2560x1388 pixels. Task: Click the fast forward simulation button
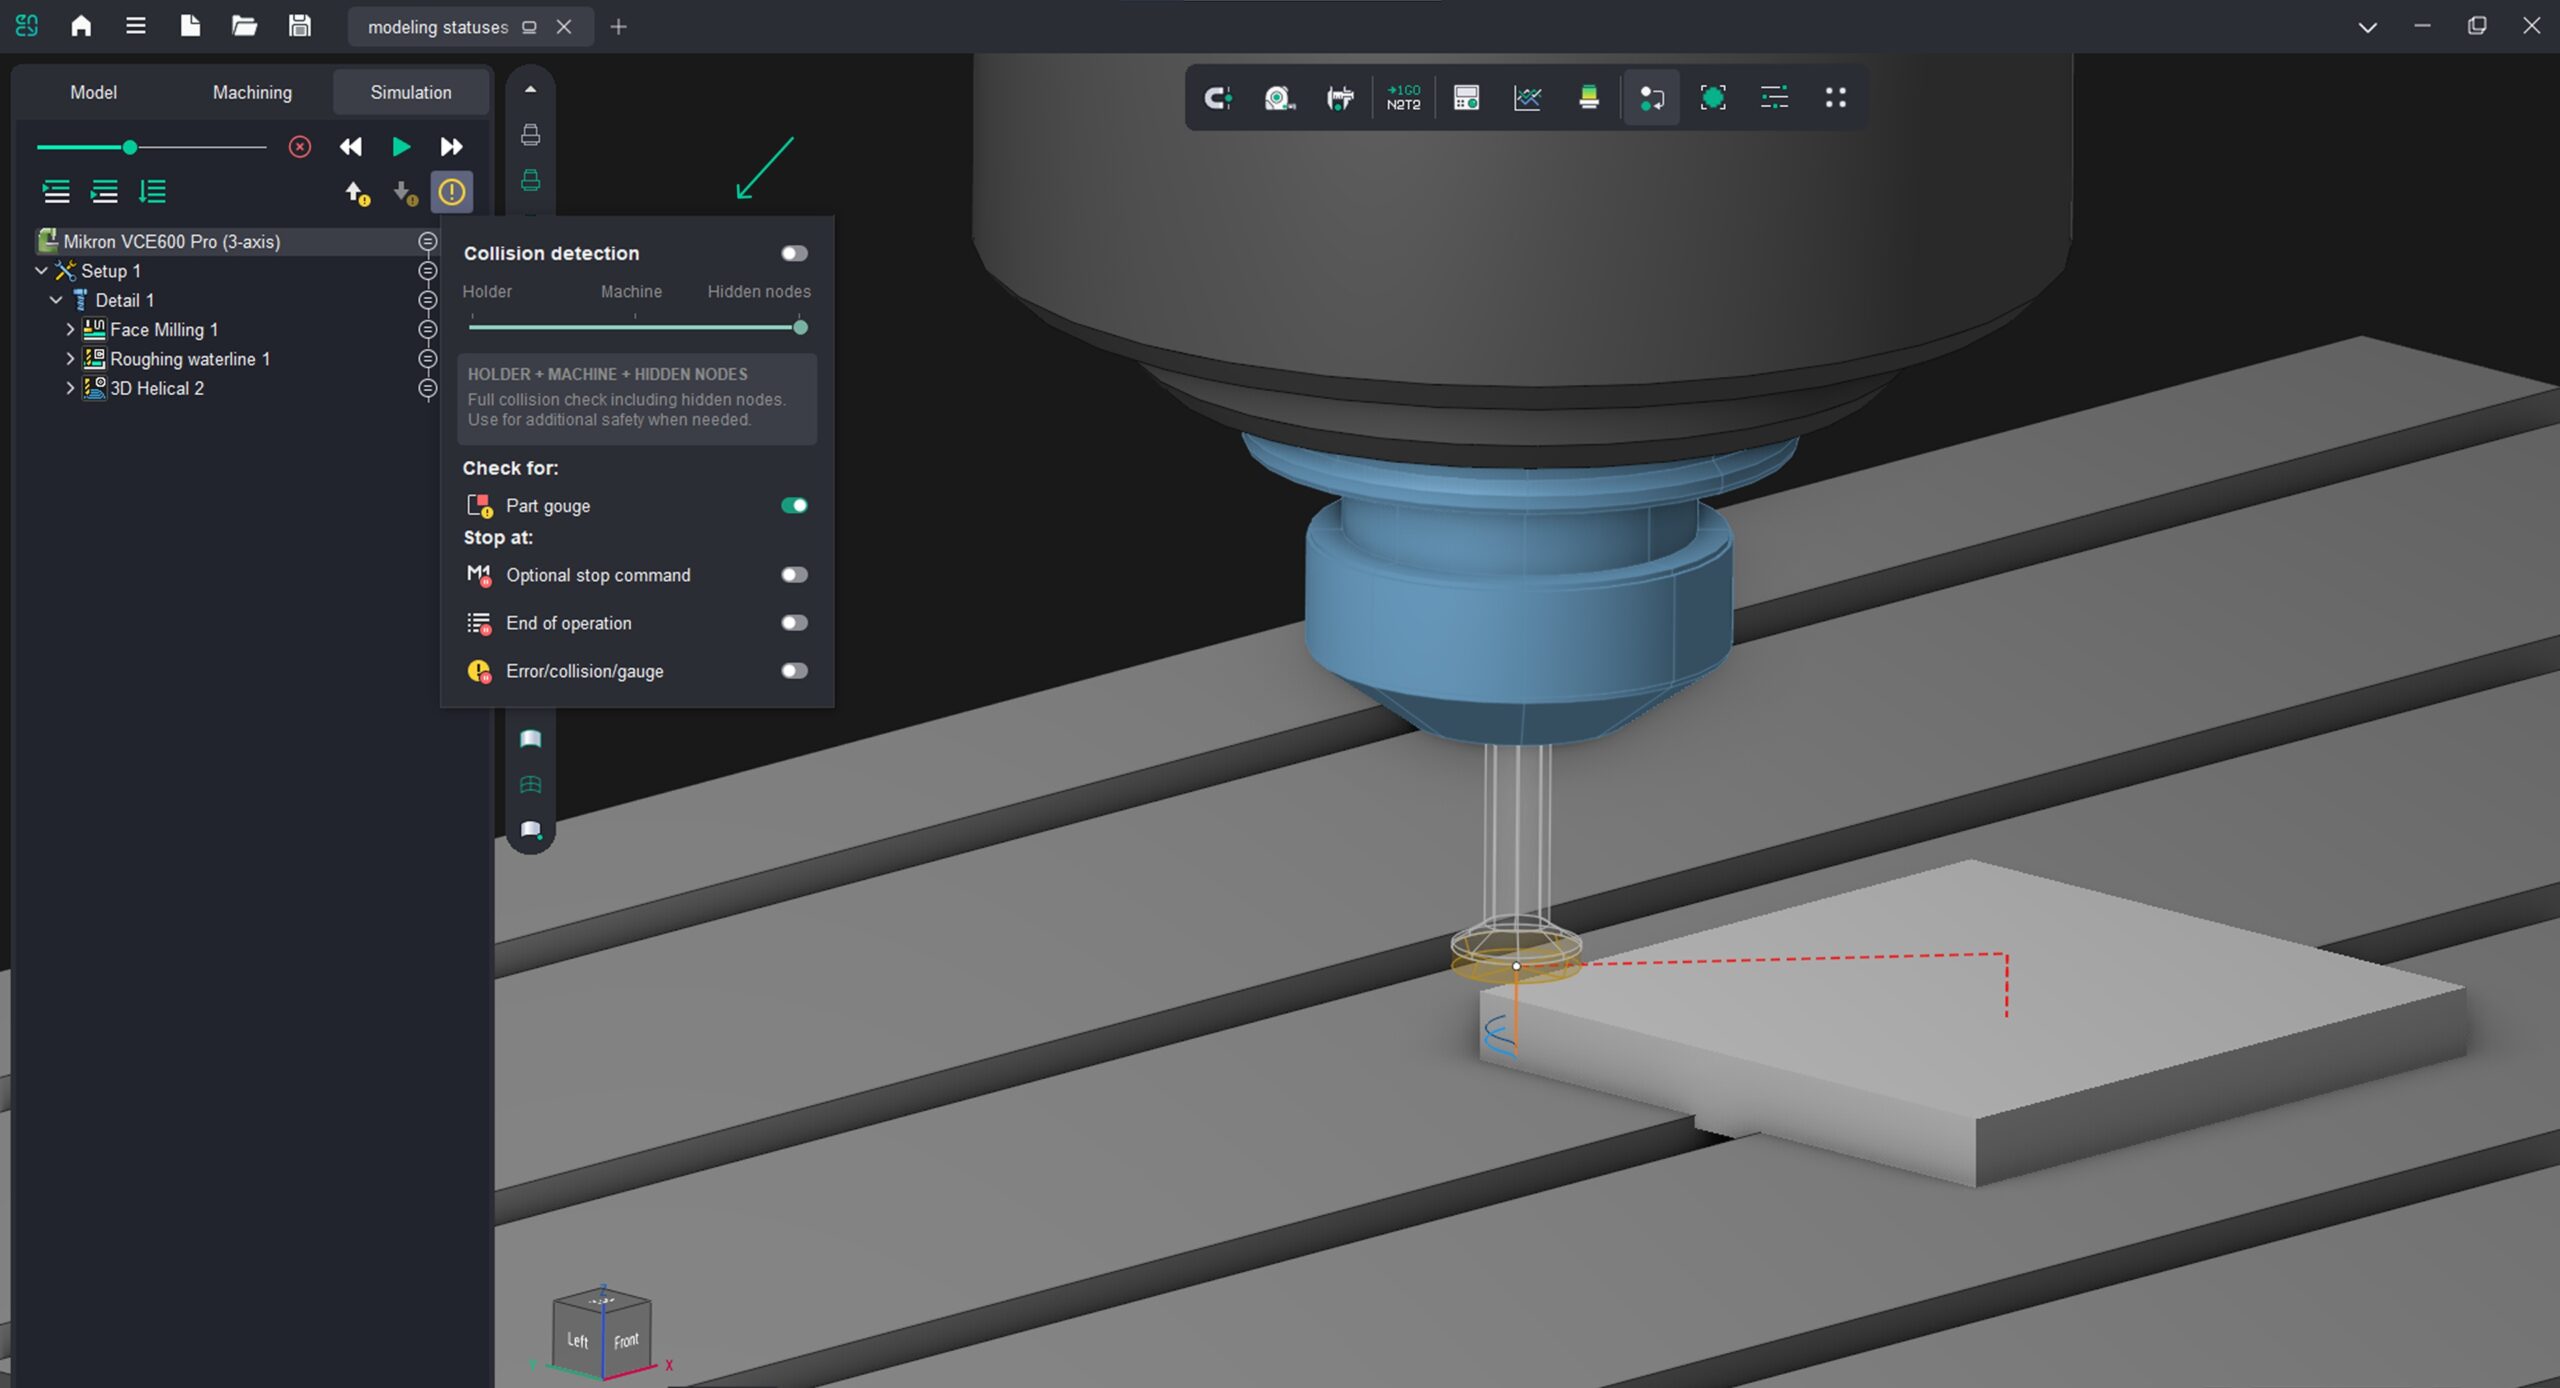tap(451, 147)
